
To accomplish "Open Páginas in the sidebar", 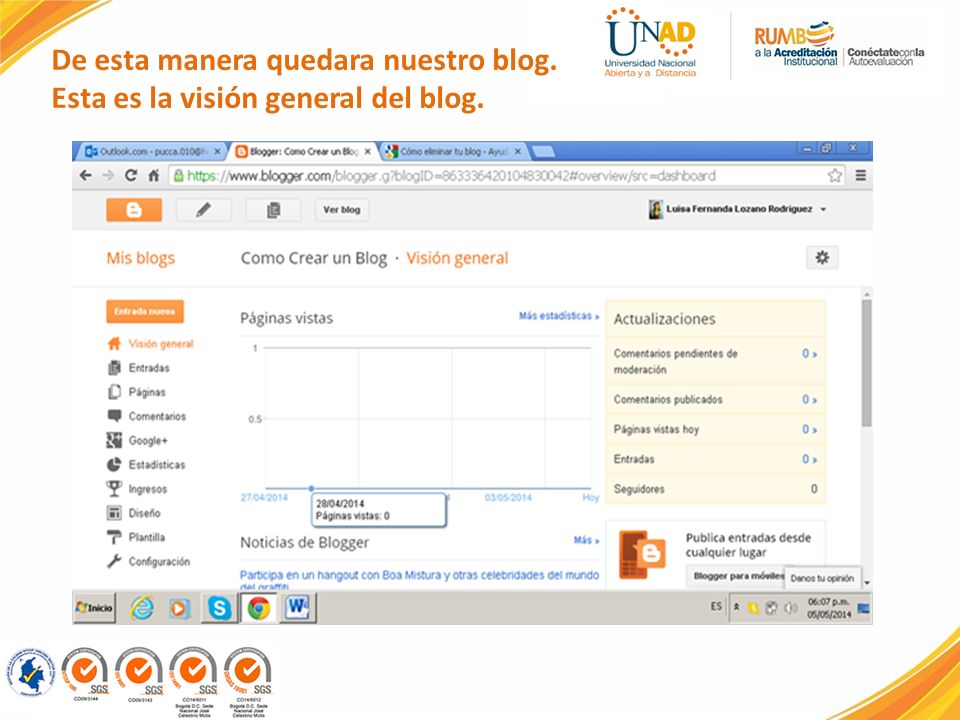I will point(147,392).
